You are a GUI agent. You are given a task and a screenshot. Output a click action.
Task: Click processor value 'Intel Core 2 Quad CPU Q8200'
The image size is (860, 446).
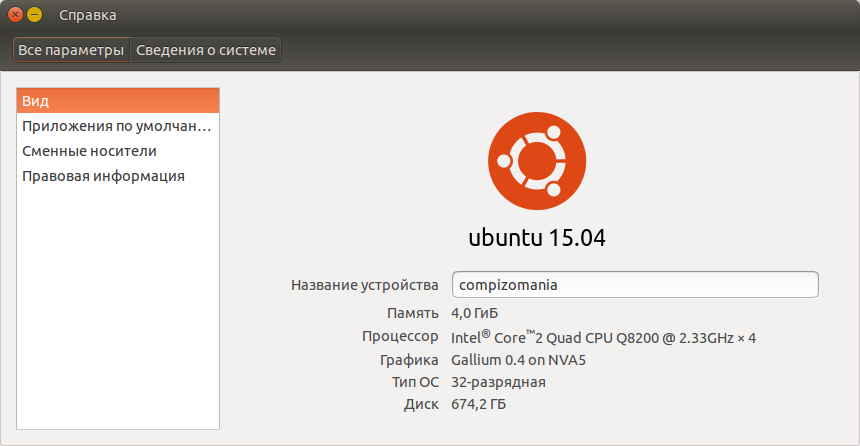[603, 337]
